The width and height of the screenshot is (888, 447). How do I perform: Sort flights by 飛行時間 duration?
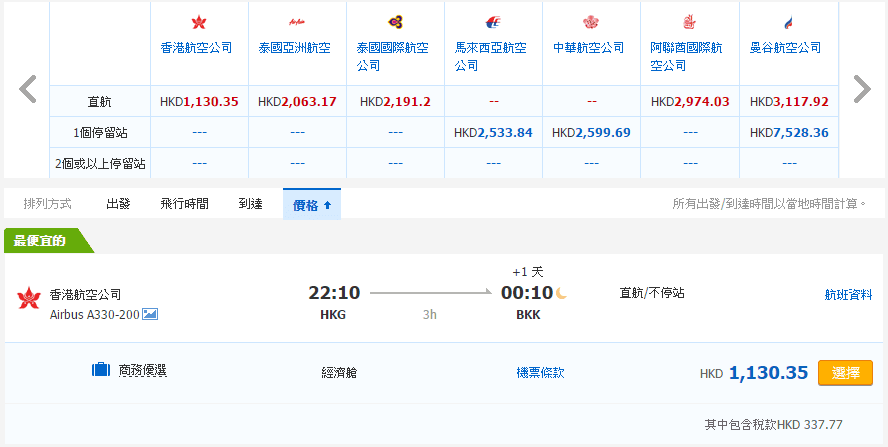(x=184, y=204)
